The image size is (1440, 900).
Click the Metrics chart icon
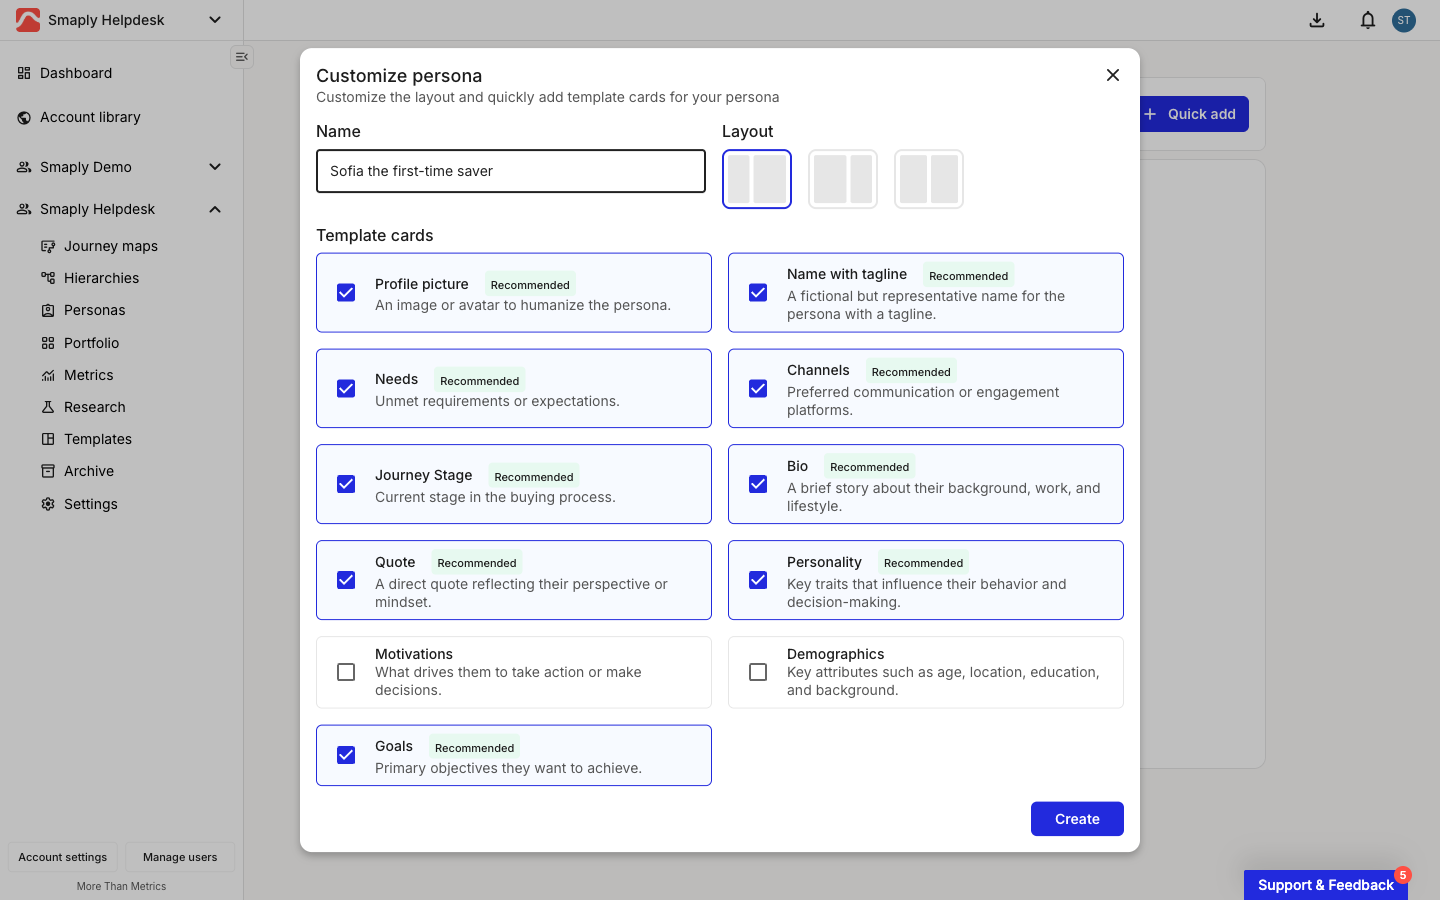(x=48, y=375)
